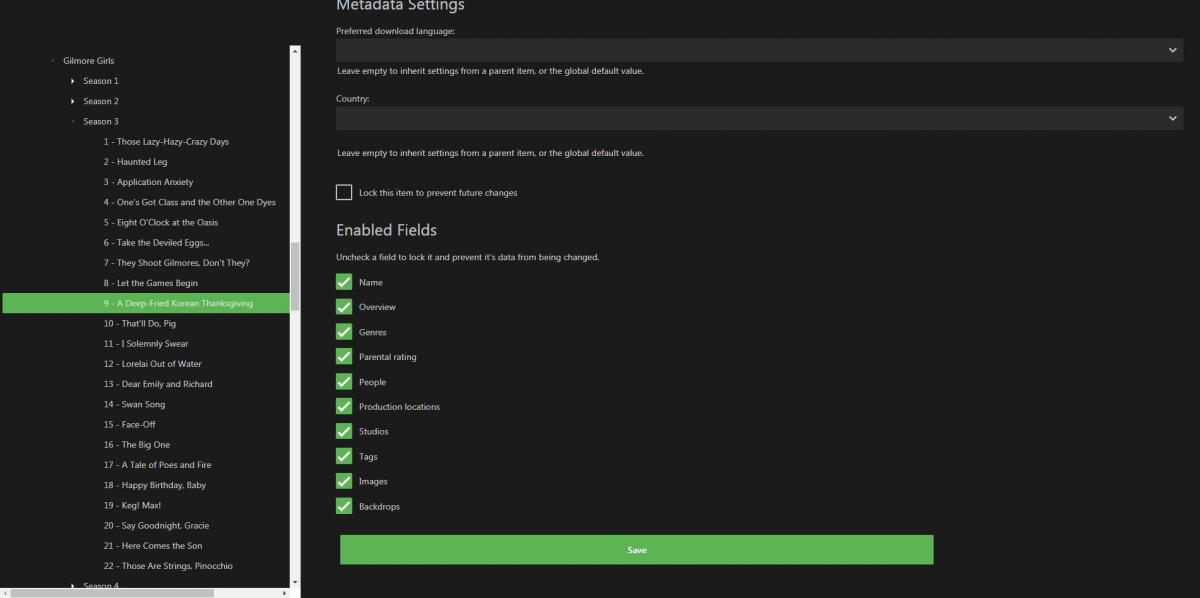The height and width of the screenshot is (598, 1200).
Task: Disable the Genres field checkbox
Action: pos(344,332)
